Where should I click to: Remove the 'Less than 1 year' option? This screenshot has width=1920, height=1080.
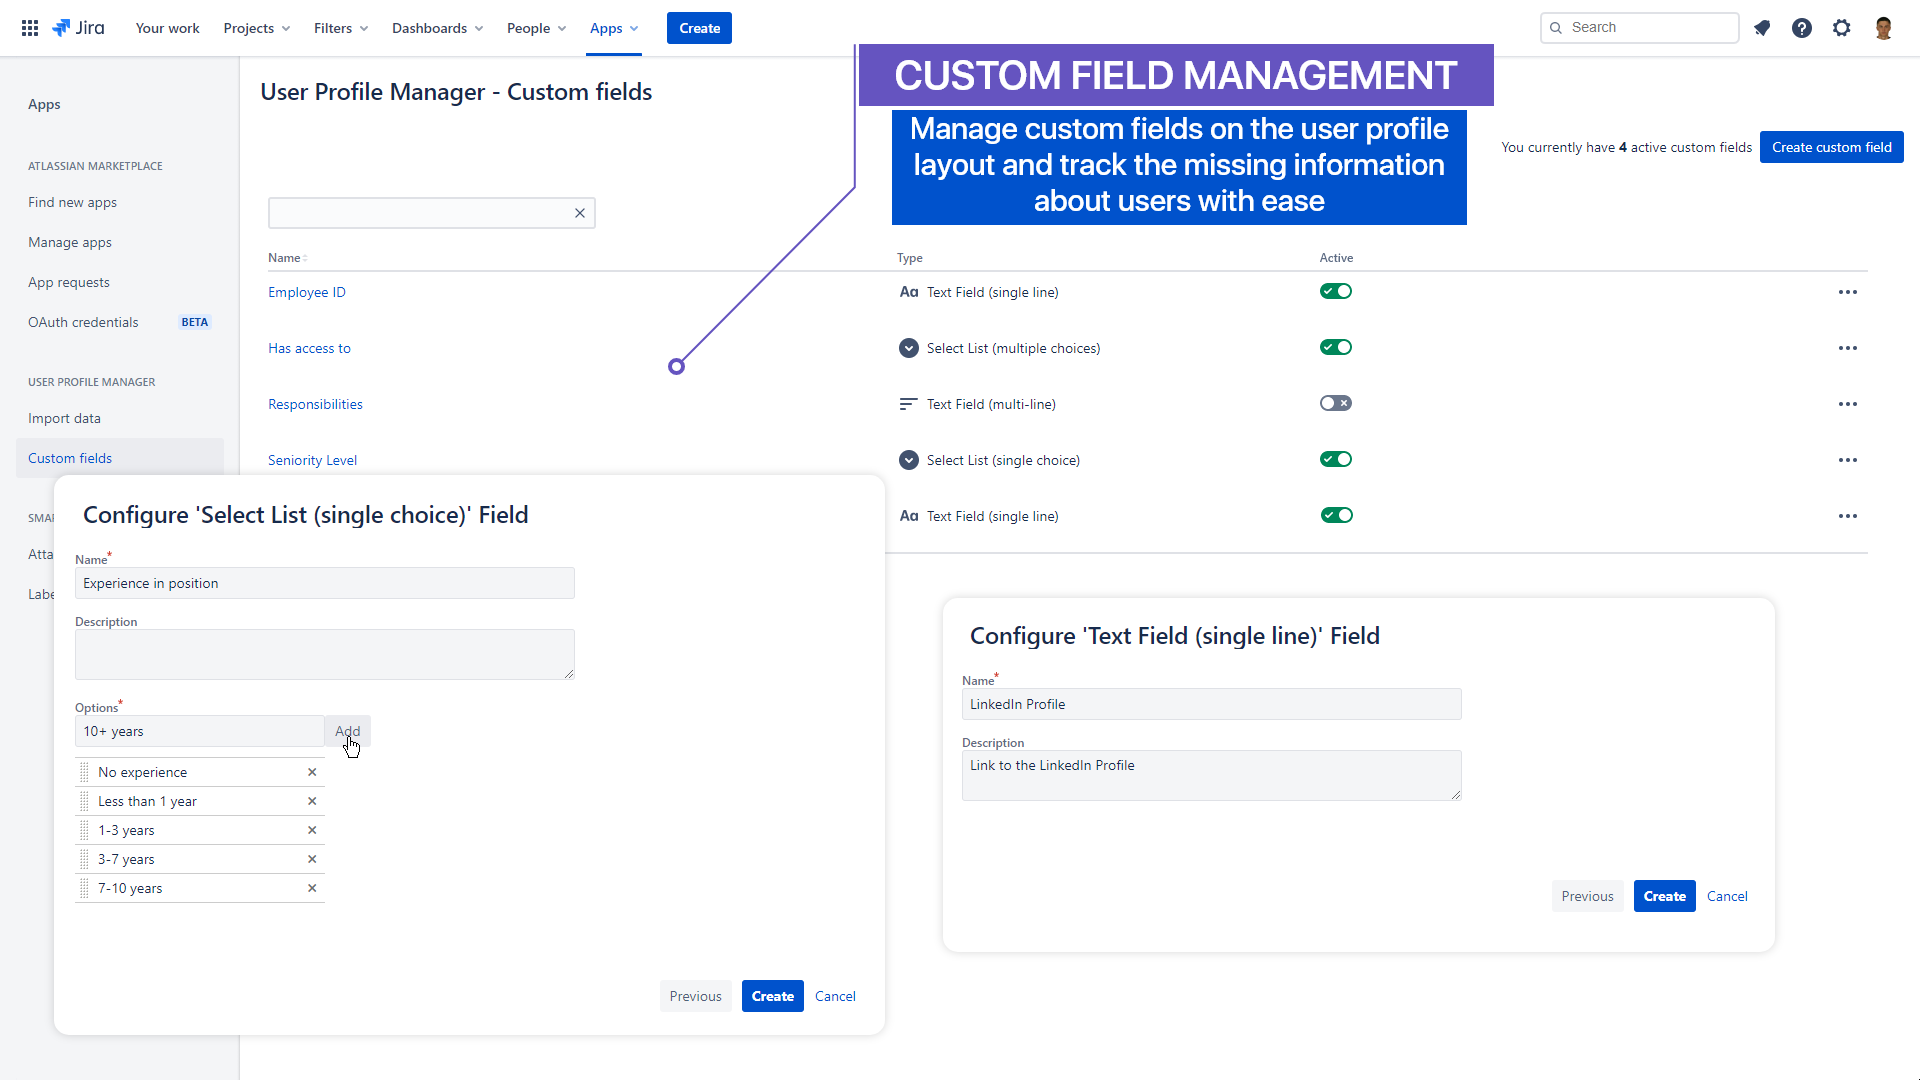312,801
